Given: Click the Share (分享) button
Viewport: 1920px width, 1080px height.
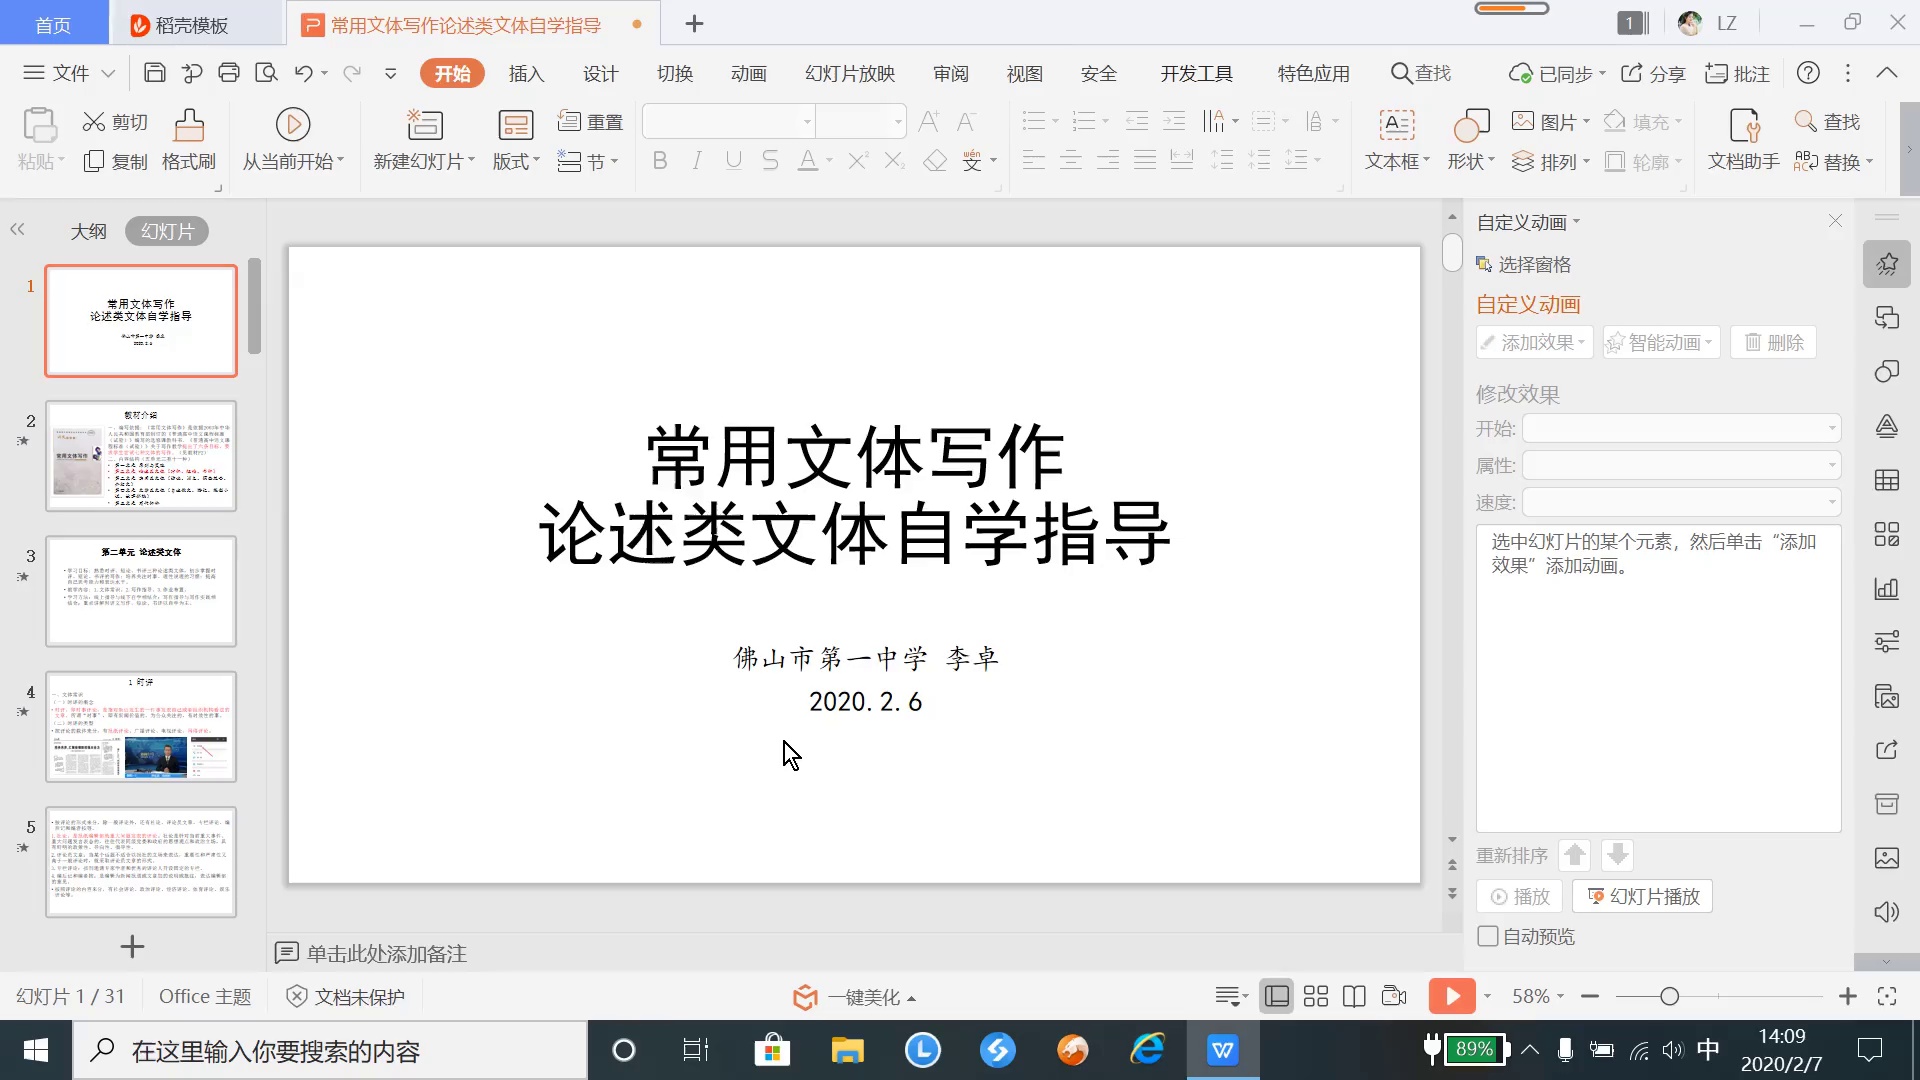Looking at the screenshot, I should point(1653,73).
